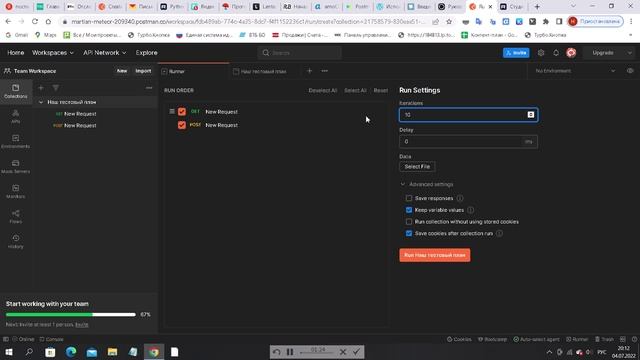Open Collections in the Postman sidebar
Viewport: 640px width, 360px height.
click(16, 91)
